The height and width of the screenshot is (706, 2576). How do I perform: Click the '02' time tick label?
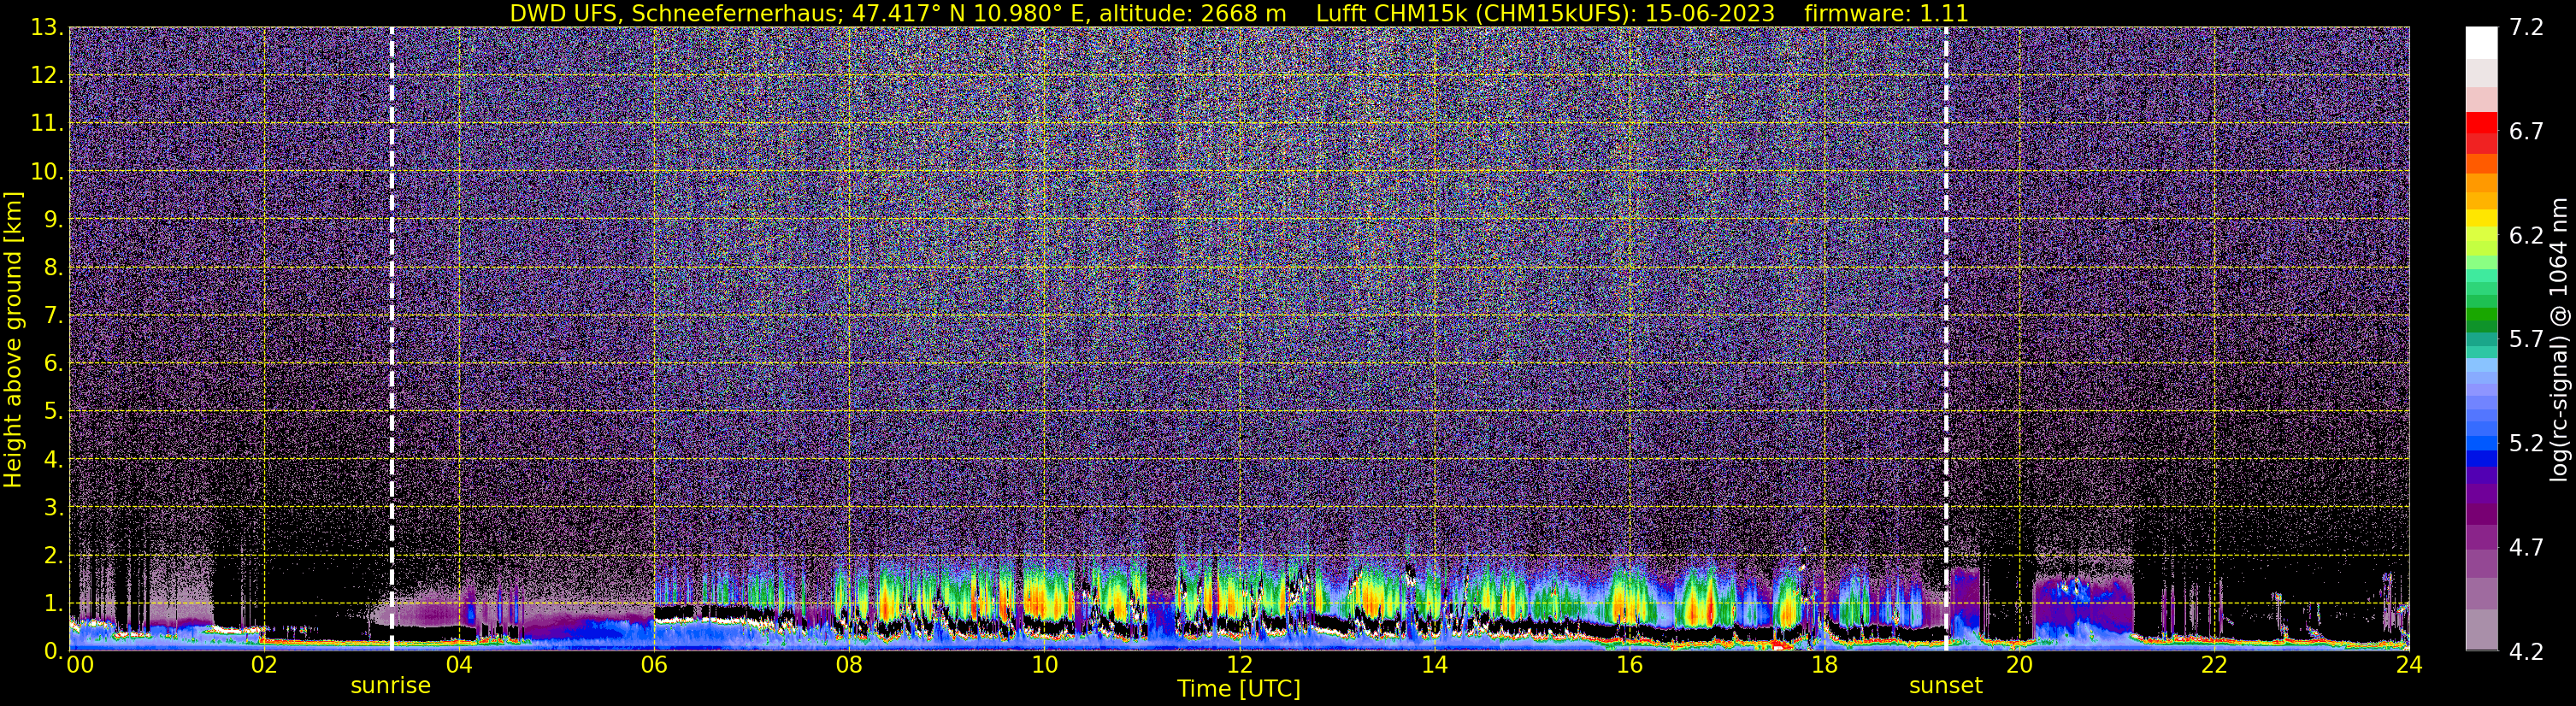263,665
